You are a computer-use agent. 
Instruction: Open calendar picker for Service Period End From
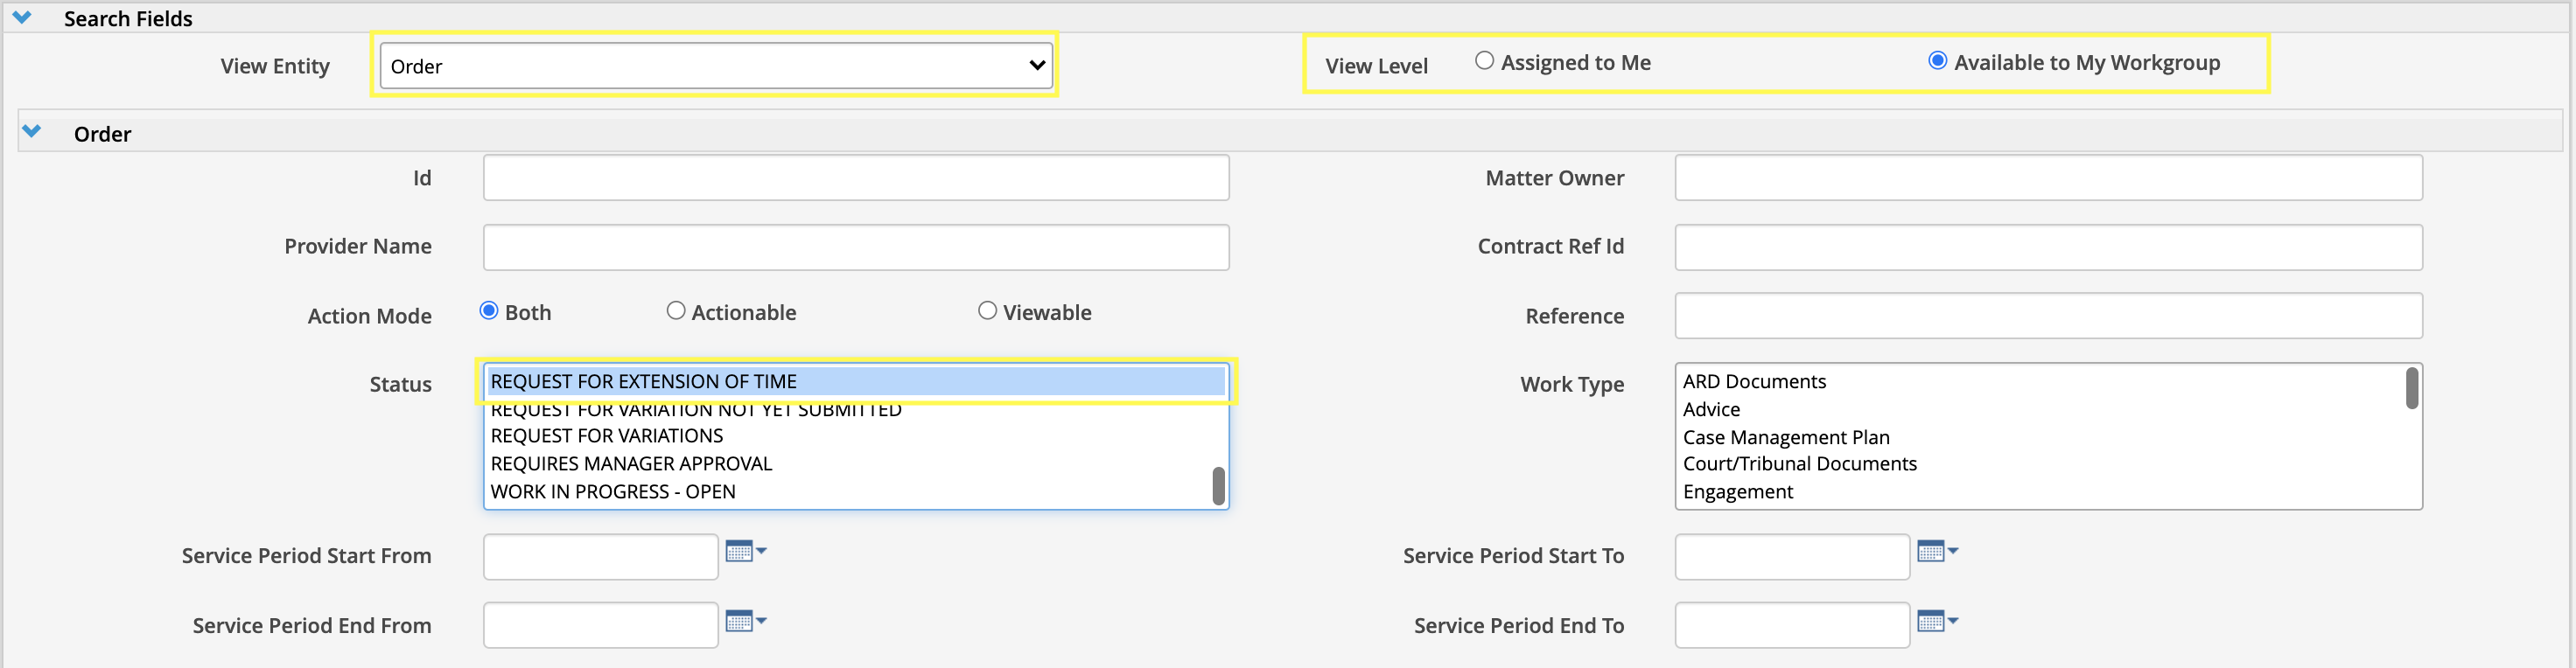[745, 622]
